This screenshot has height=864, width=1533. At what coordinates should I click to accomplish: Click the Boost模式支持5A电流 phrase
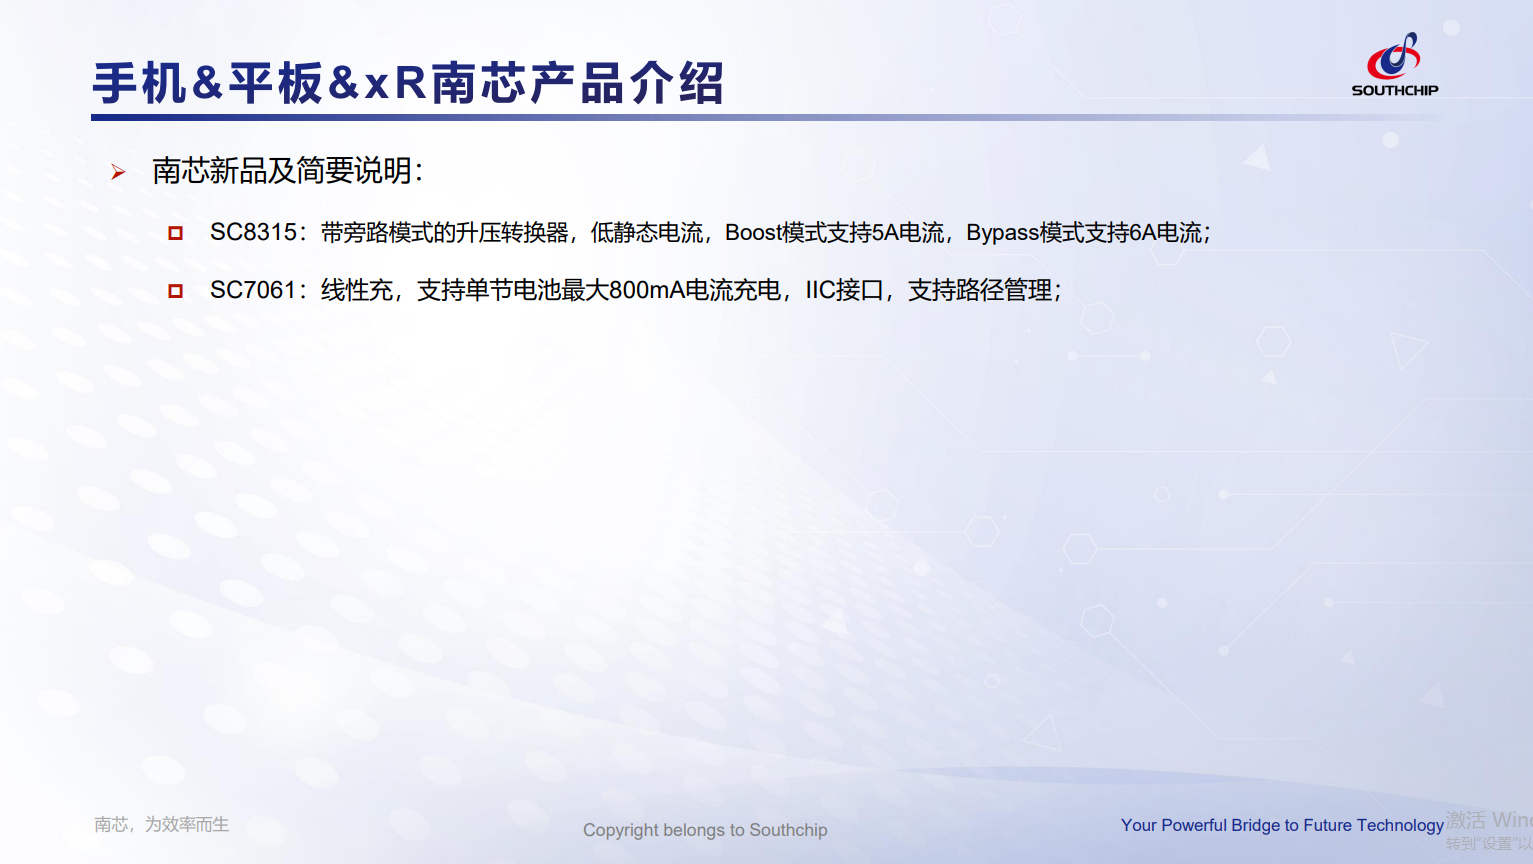click(834, 233)
